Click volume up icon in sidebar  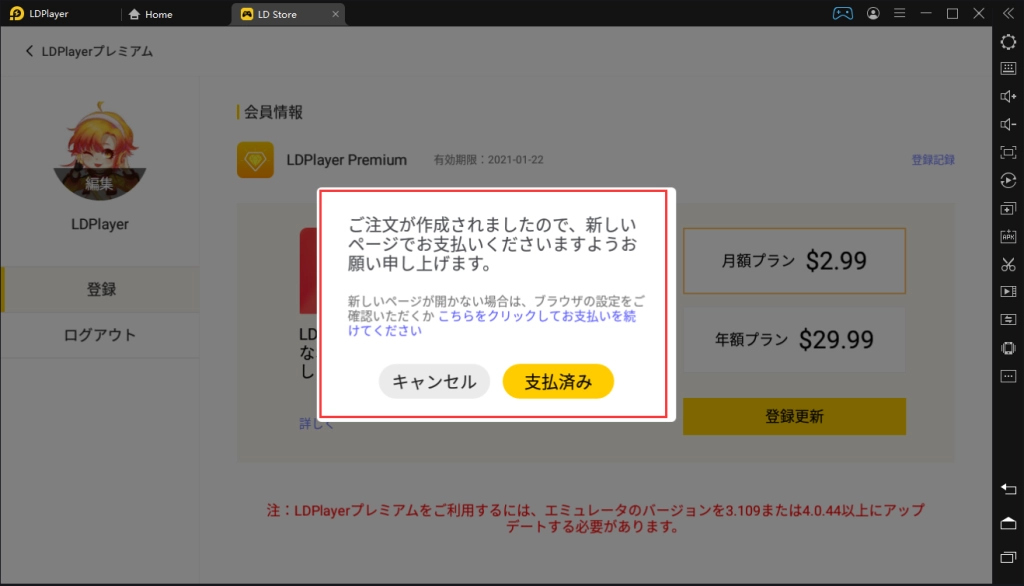point(1008,97)
